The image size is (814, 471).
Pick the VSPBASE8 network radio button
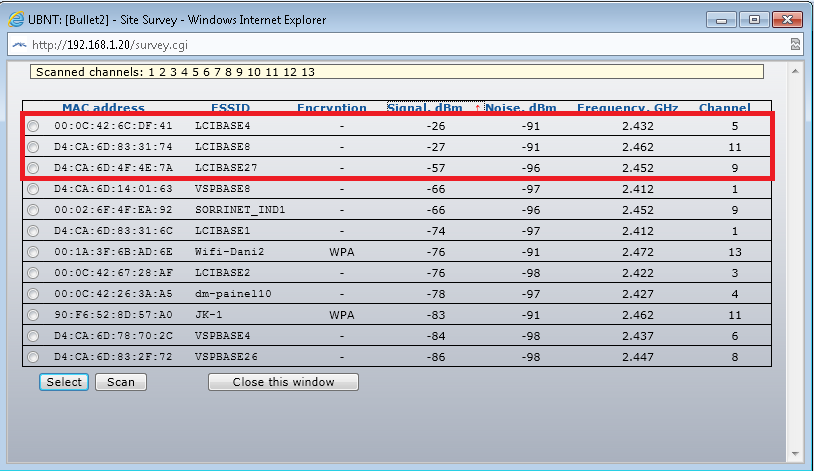[x=33, y=189]
